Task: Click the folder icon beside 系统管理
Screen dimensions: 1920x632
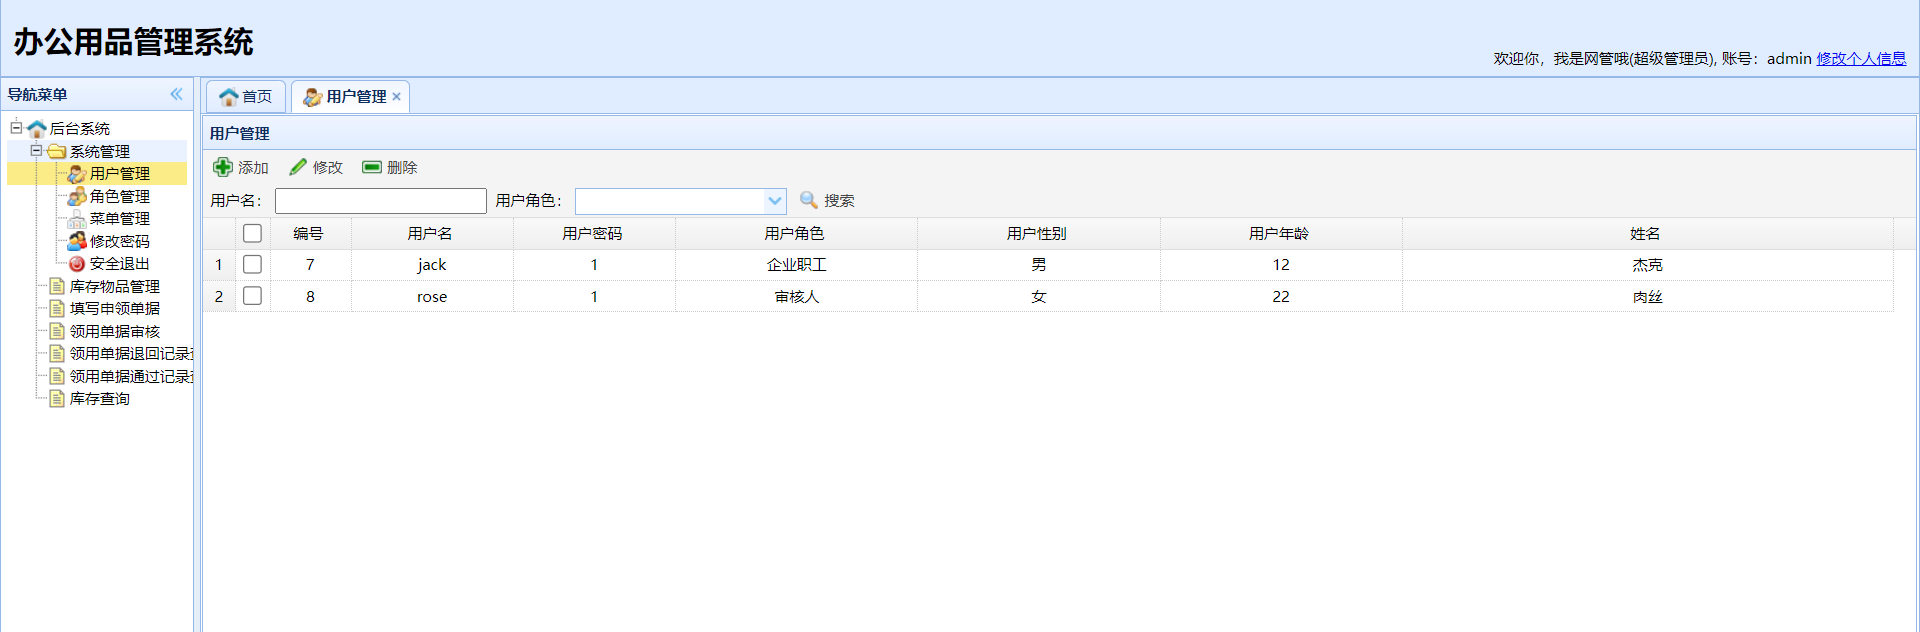Action: tap(57, 151)
